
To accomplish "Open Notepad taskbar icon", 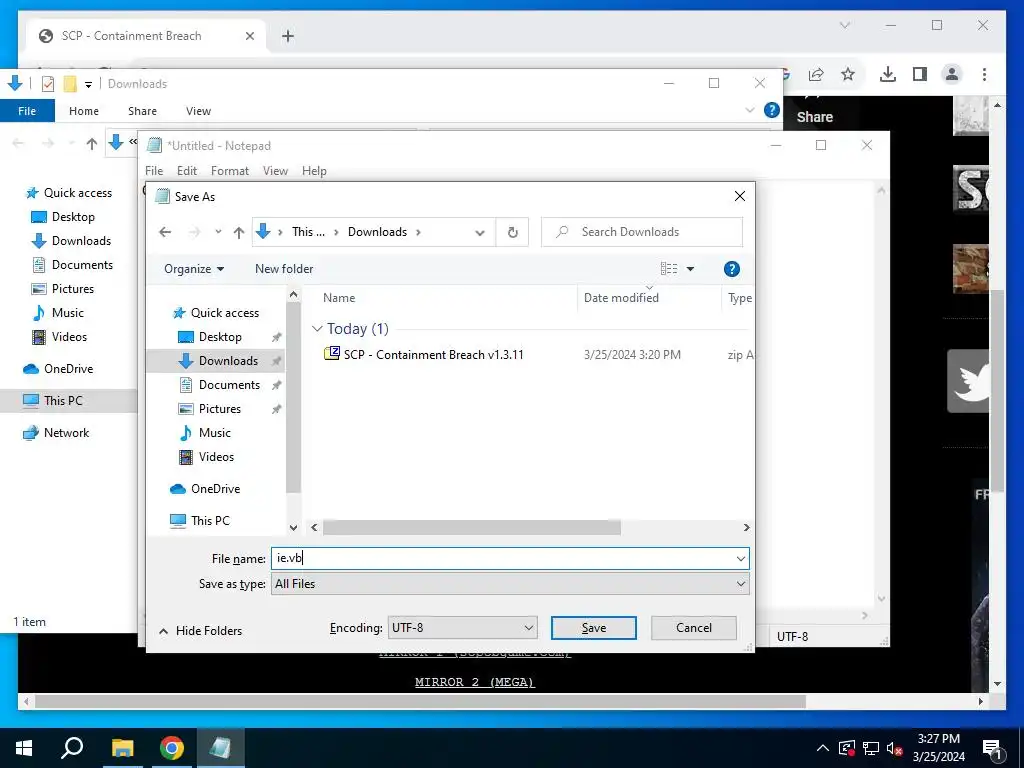I will pos(220,748).
